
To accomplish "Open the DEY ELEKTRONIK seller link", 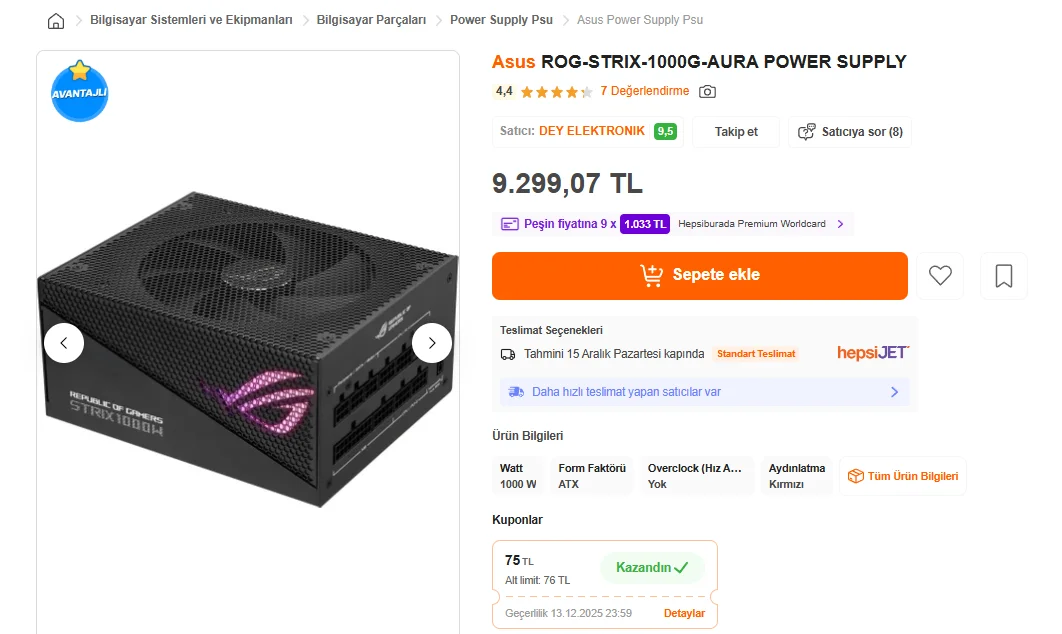I will click(x=592, y=131).
